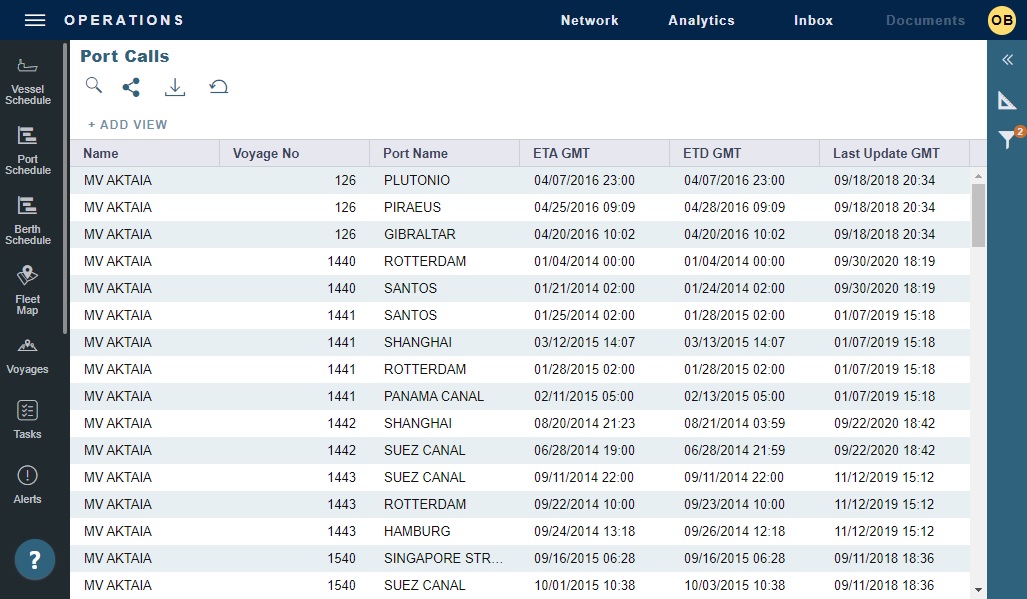1027x599 pixels.
Task: Open the OB user profile menu
Action: coord(1001,20)
